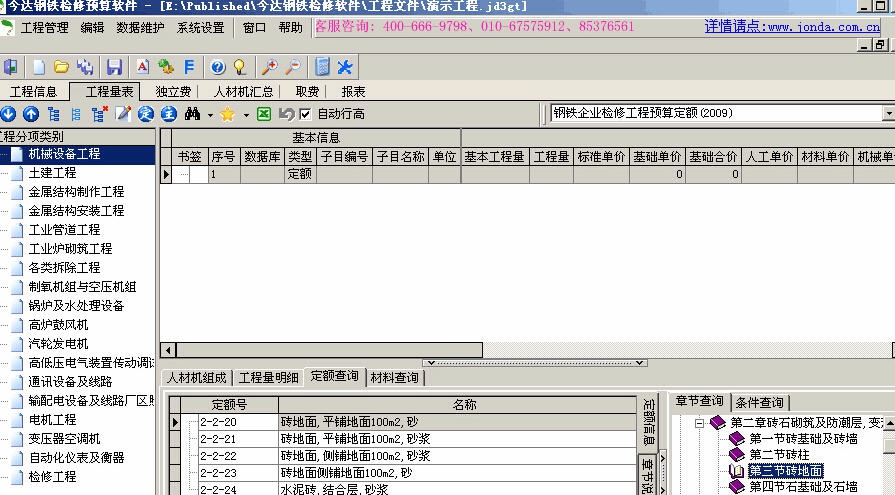
Task: Move row up with blue up-arrow icon
Action: tap(31, 114)
